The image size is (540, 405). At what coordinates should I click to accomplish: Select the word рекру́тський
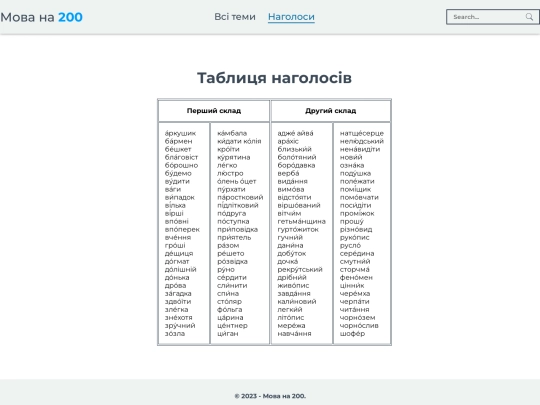(300, 269)
